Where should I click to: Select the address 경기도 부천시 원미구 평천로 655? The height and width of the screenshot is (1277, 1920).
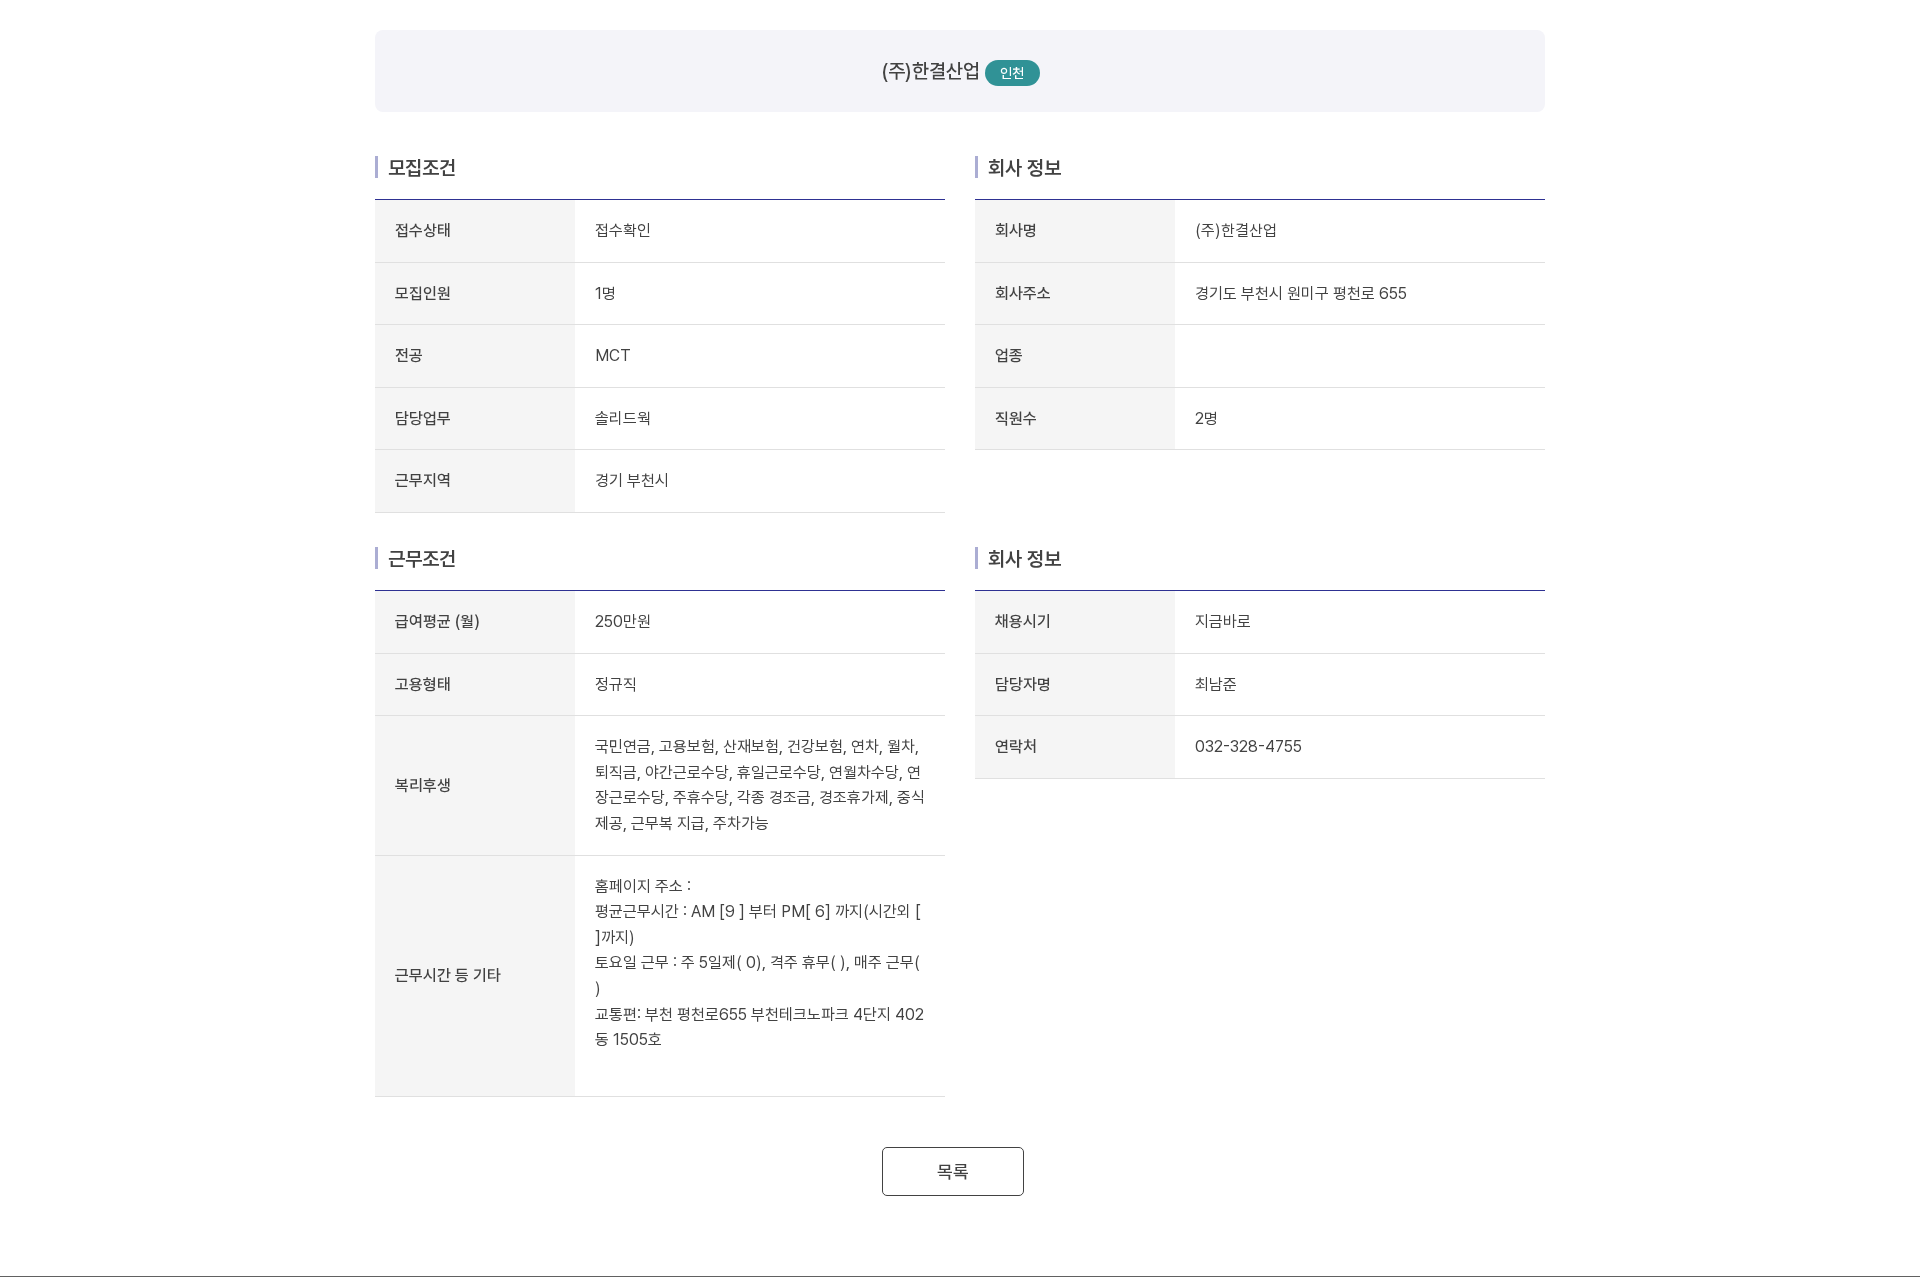click(1301, 293)
